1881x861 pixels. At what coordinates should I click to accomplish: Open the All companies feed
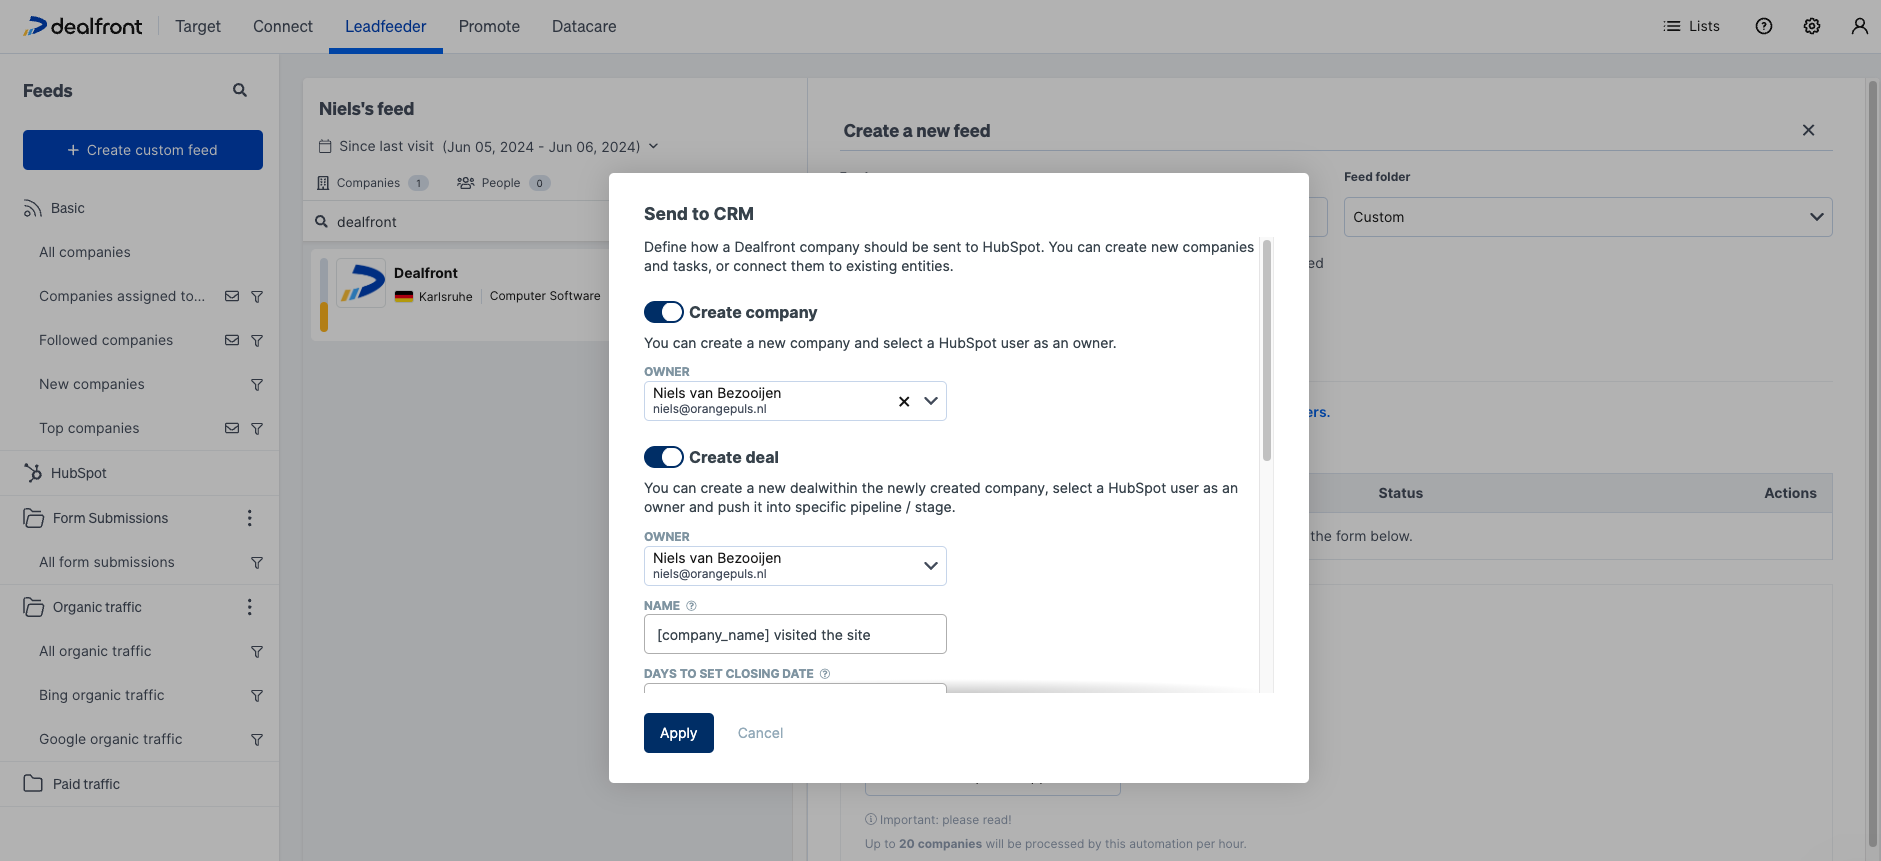tap(85, 252)
